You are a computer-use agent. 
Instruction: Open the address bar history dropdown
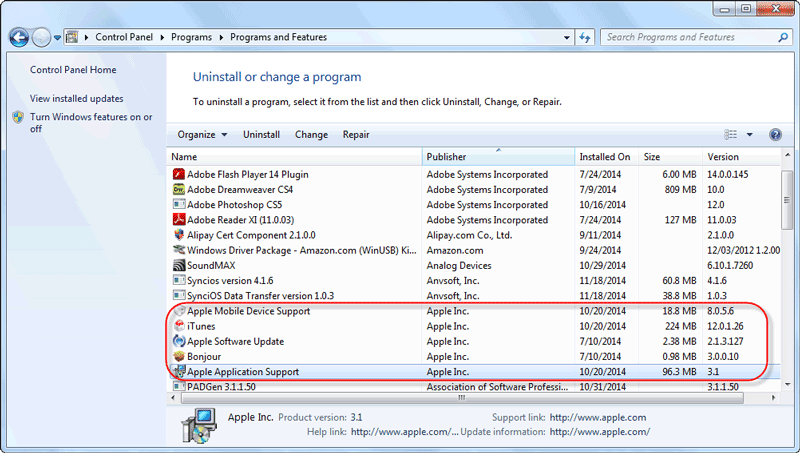tap(566, 37)
